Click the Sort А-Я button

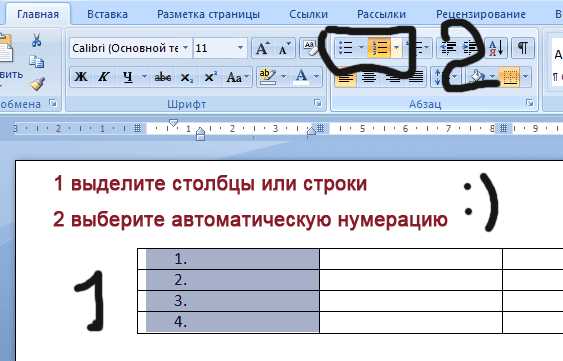pos(497,47)
